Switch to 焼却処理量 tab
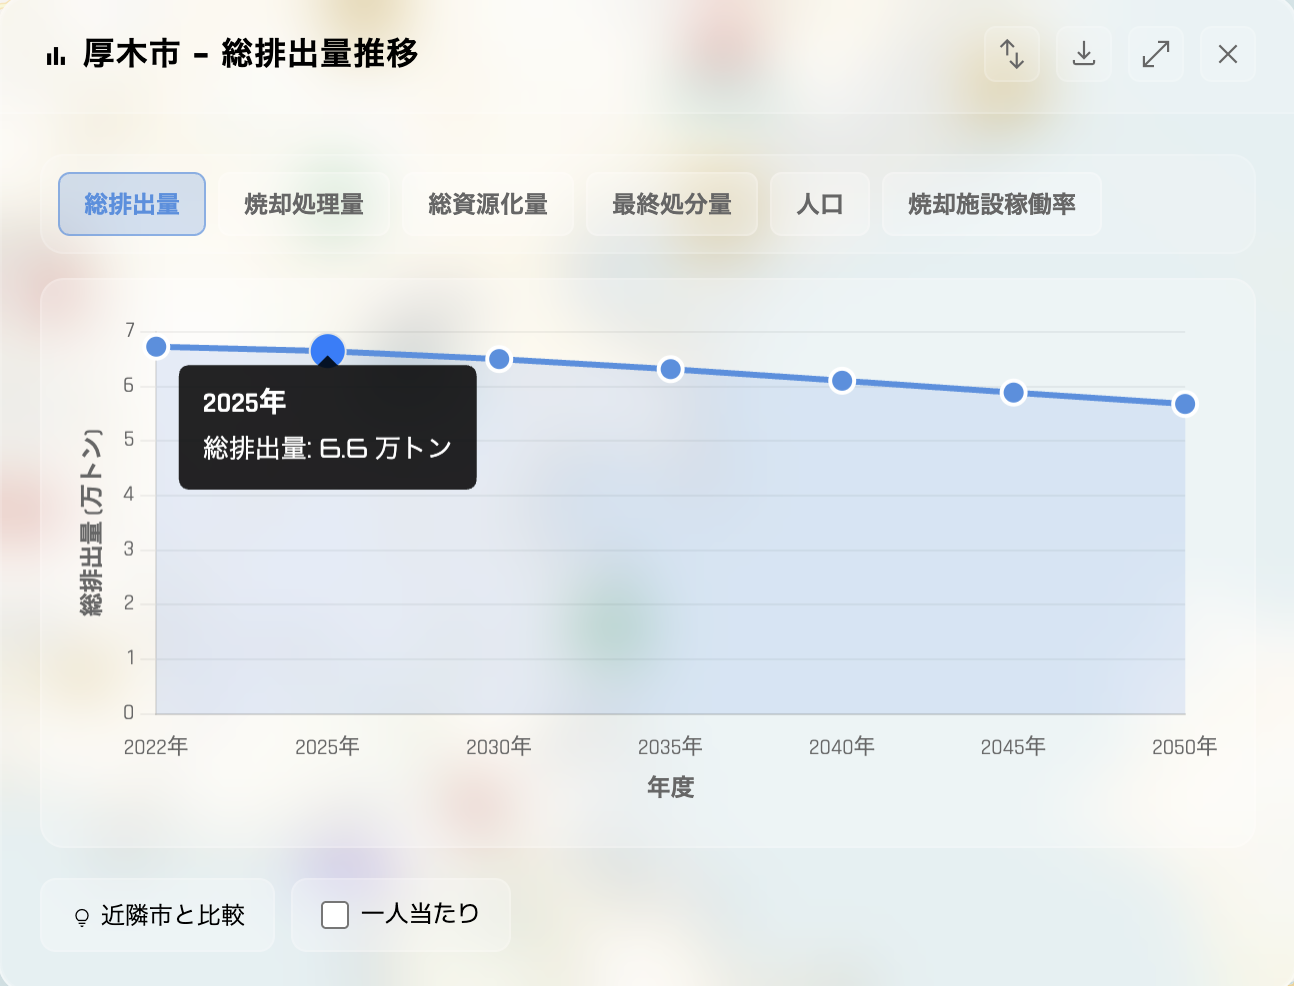The image size is (1294, 986). [x=304, y=204]
